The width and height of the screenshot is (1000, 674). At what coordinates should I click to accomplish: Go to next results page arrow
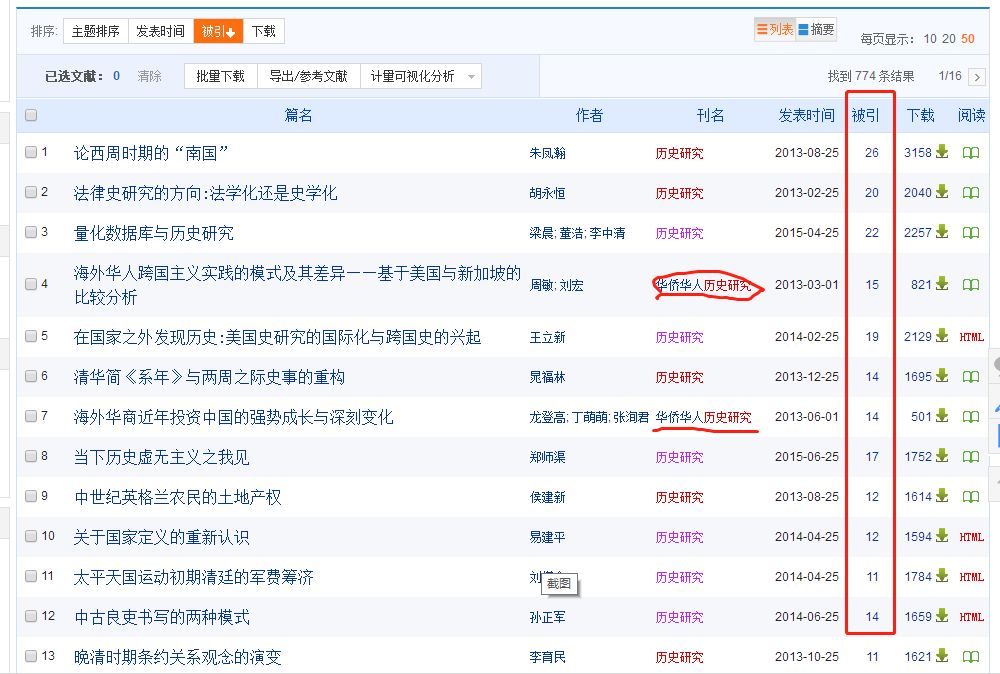click(x=979, y=76)
